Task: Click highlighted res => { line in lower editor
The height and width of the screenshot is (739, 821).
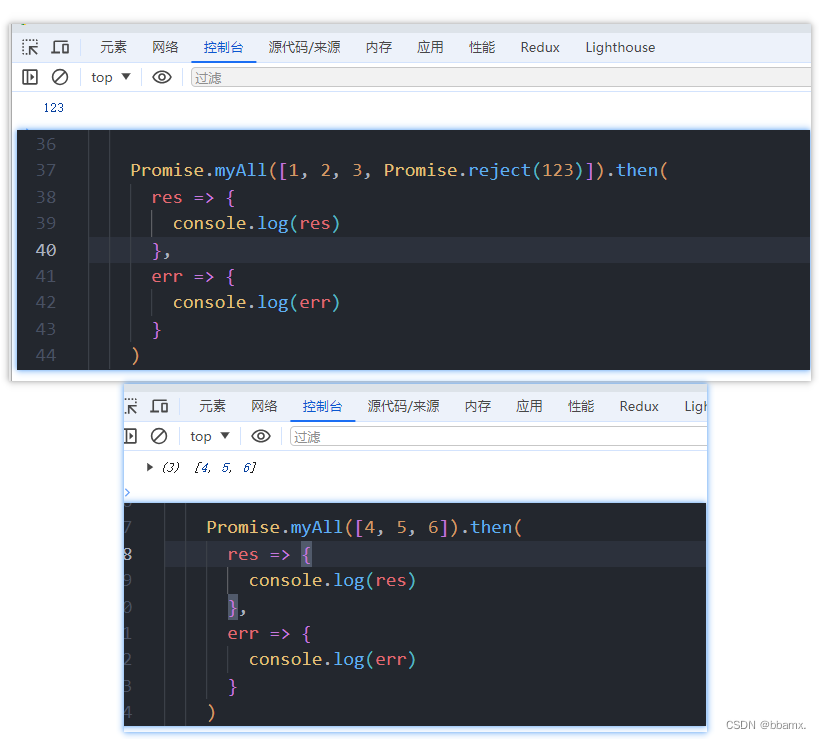Action: [x=270, y=555]
